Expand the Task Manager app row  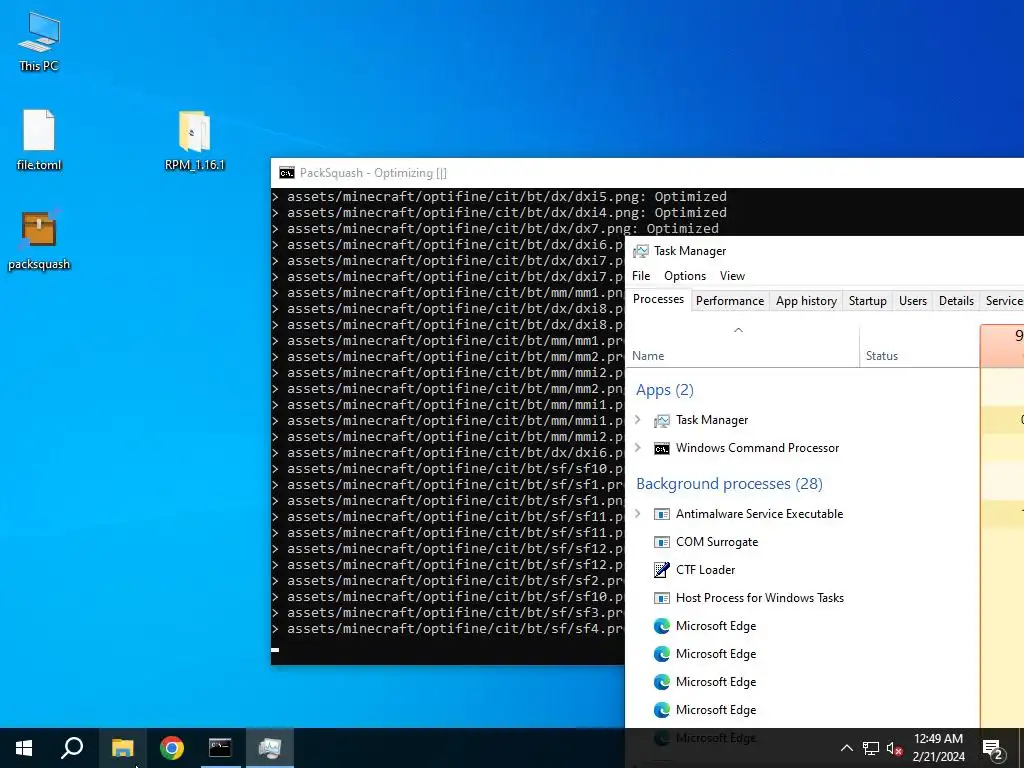(x=638, y=420)
